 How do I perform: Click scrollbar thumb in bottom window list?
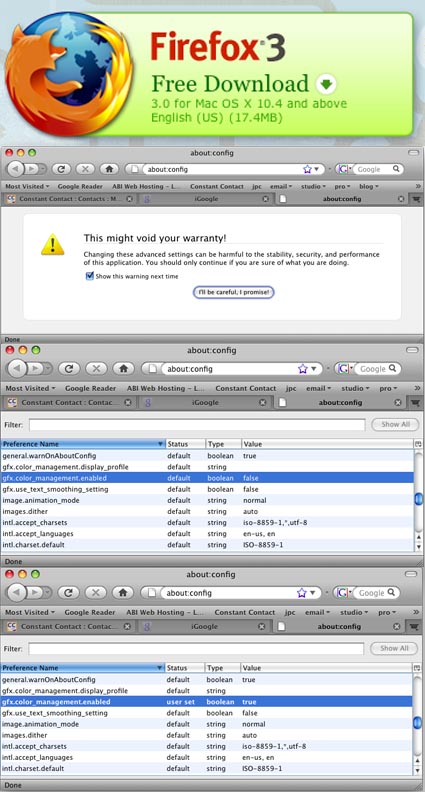pos(417,723)
